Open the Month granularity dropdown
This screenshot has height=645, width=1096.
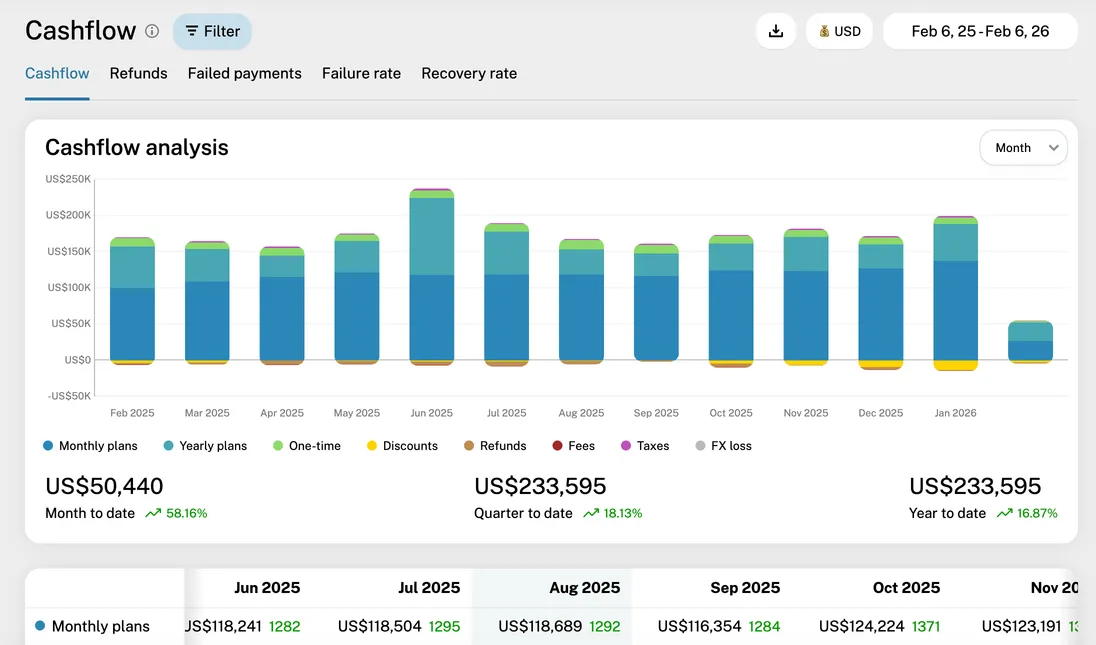click(1022, 147)
